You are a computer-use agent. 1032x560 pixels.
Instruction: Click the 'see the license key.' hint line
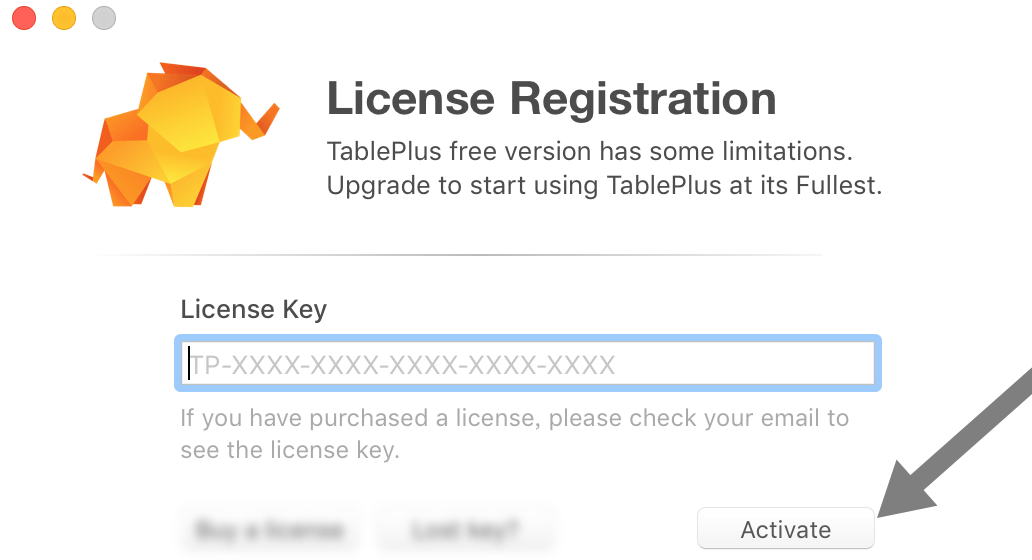coord(290,450)
